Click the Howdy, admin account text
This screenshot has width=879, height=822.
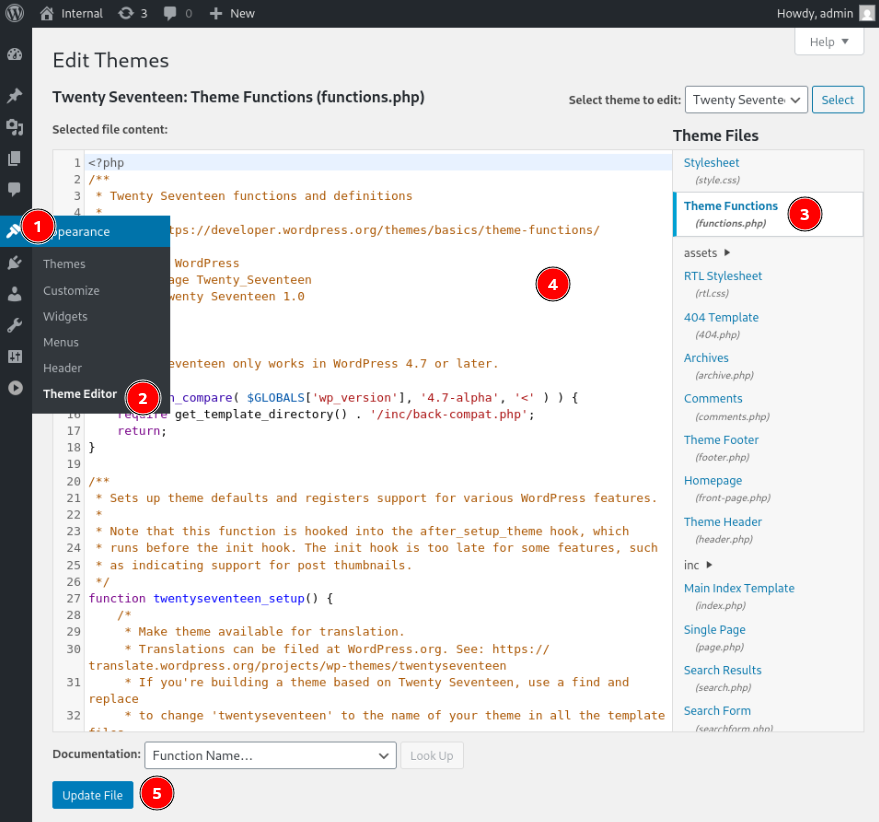pyautogui.click(x=815, y=13)
